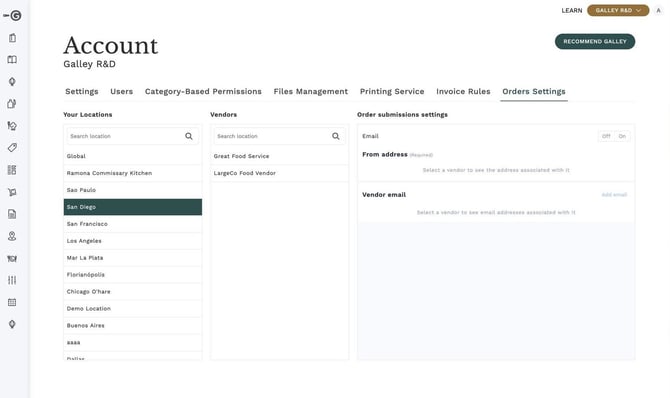Click the search magnifier in Your Locations
This screenshot has width=670, height=398.
(189, 136)
